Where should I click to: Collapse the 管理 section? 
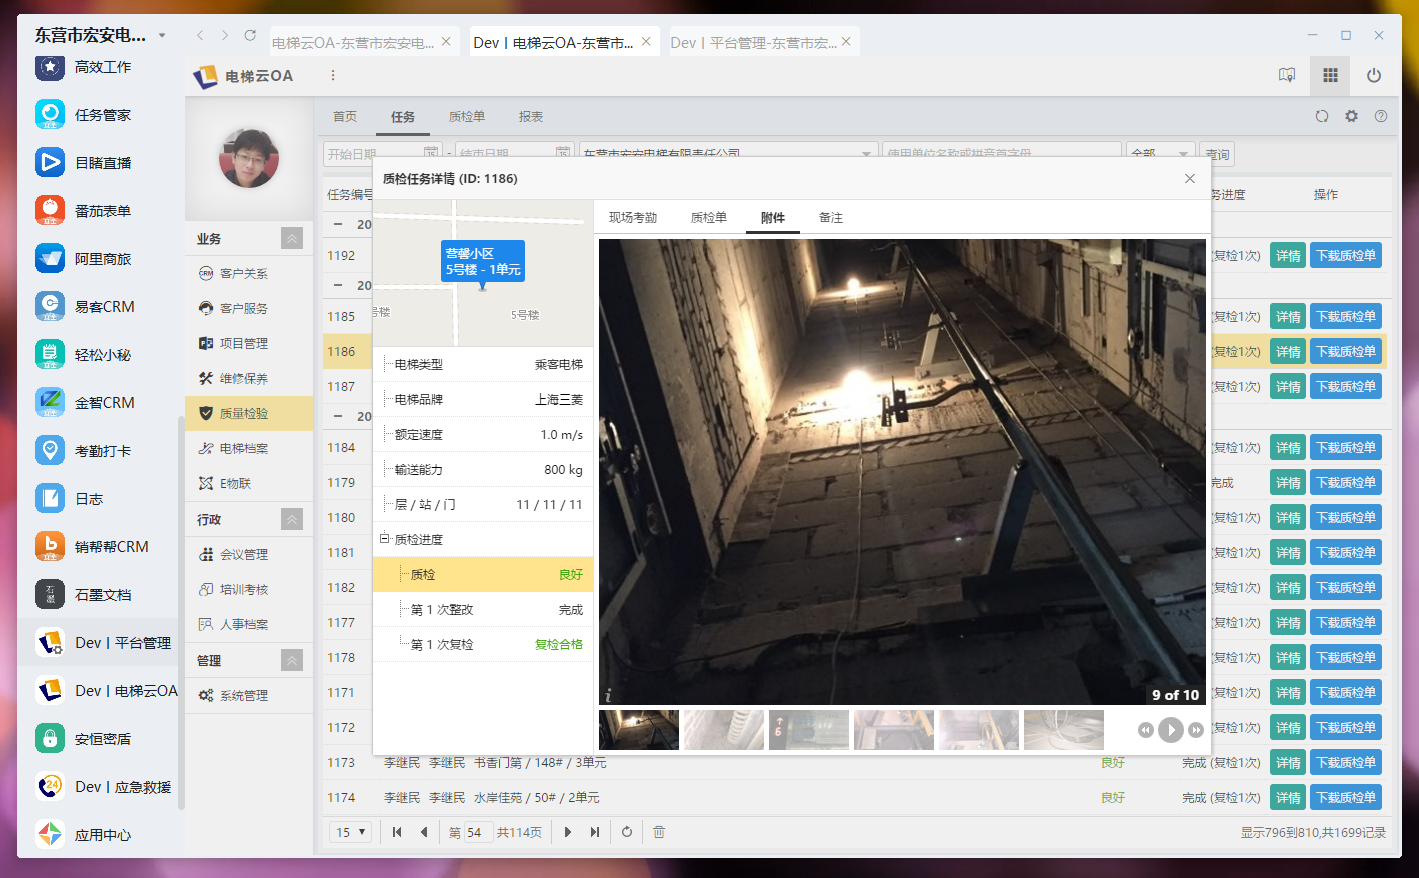point(292,660)
